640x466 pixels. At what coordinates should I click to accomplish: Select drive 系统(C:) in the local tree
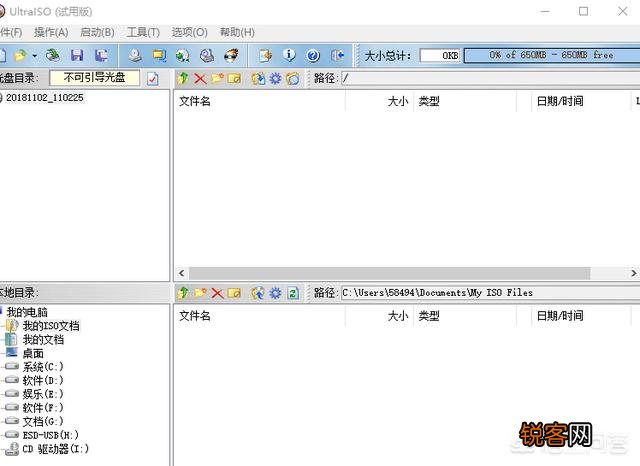pos(43,366)
